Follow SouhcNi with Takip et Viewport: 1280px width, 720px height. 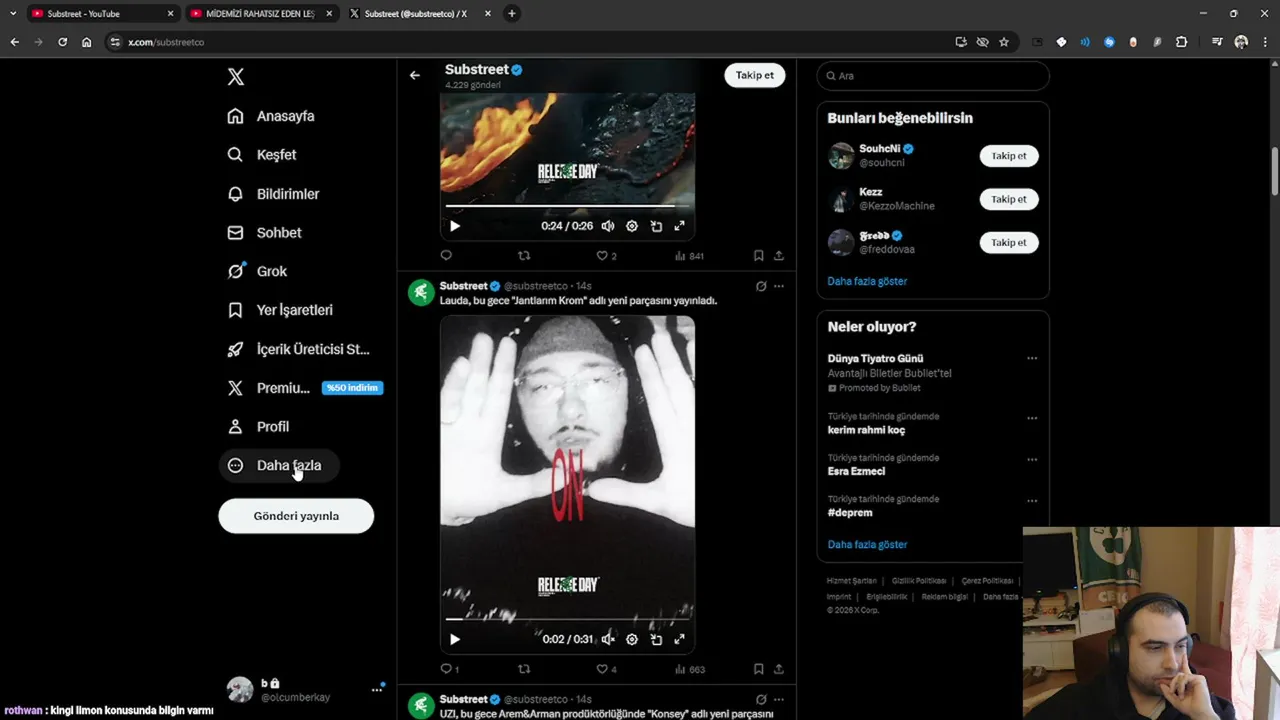click(x=1009, y=156)
